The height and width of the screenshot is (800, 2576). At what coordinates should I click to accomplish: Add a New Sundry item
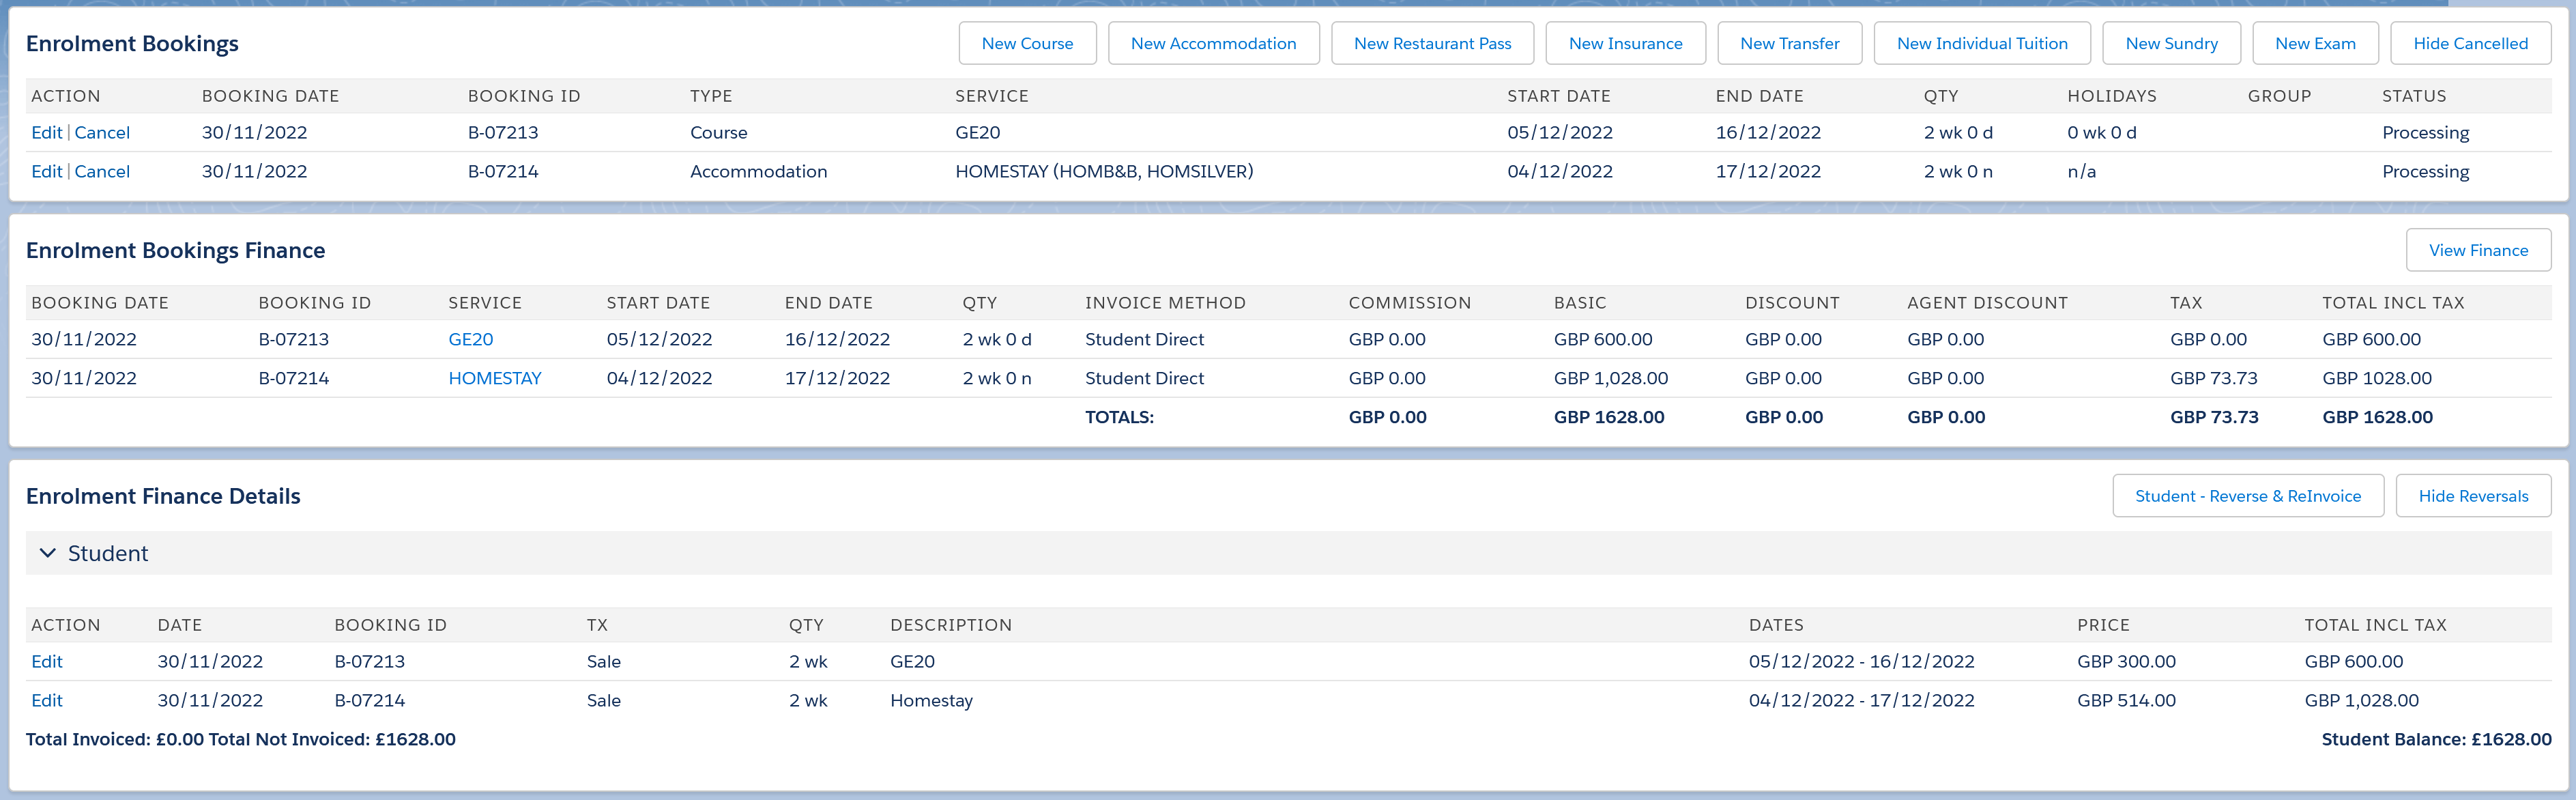2171,43
